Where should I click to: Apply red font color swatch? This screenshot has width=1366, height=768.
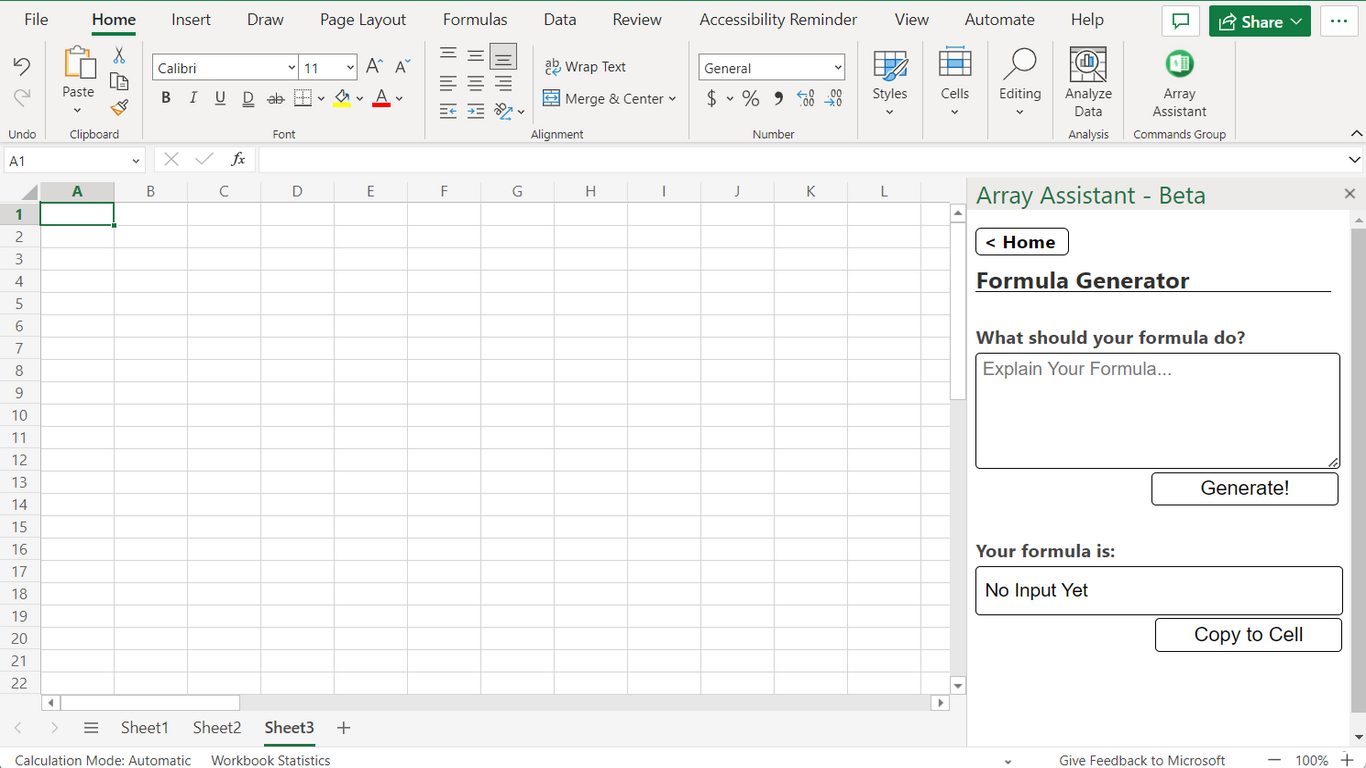pos(381,98)
